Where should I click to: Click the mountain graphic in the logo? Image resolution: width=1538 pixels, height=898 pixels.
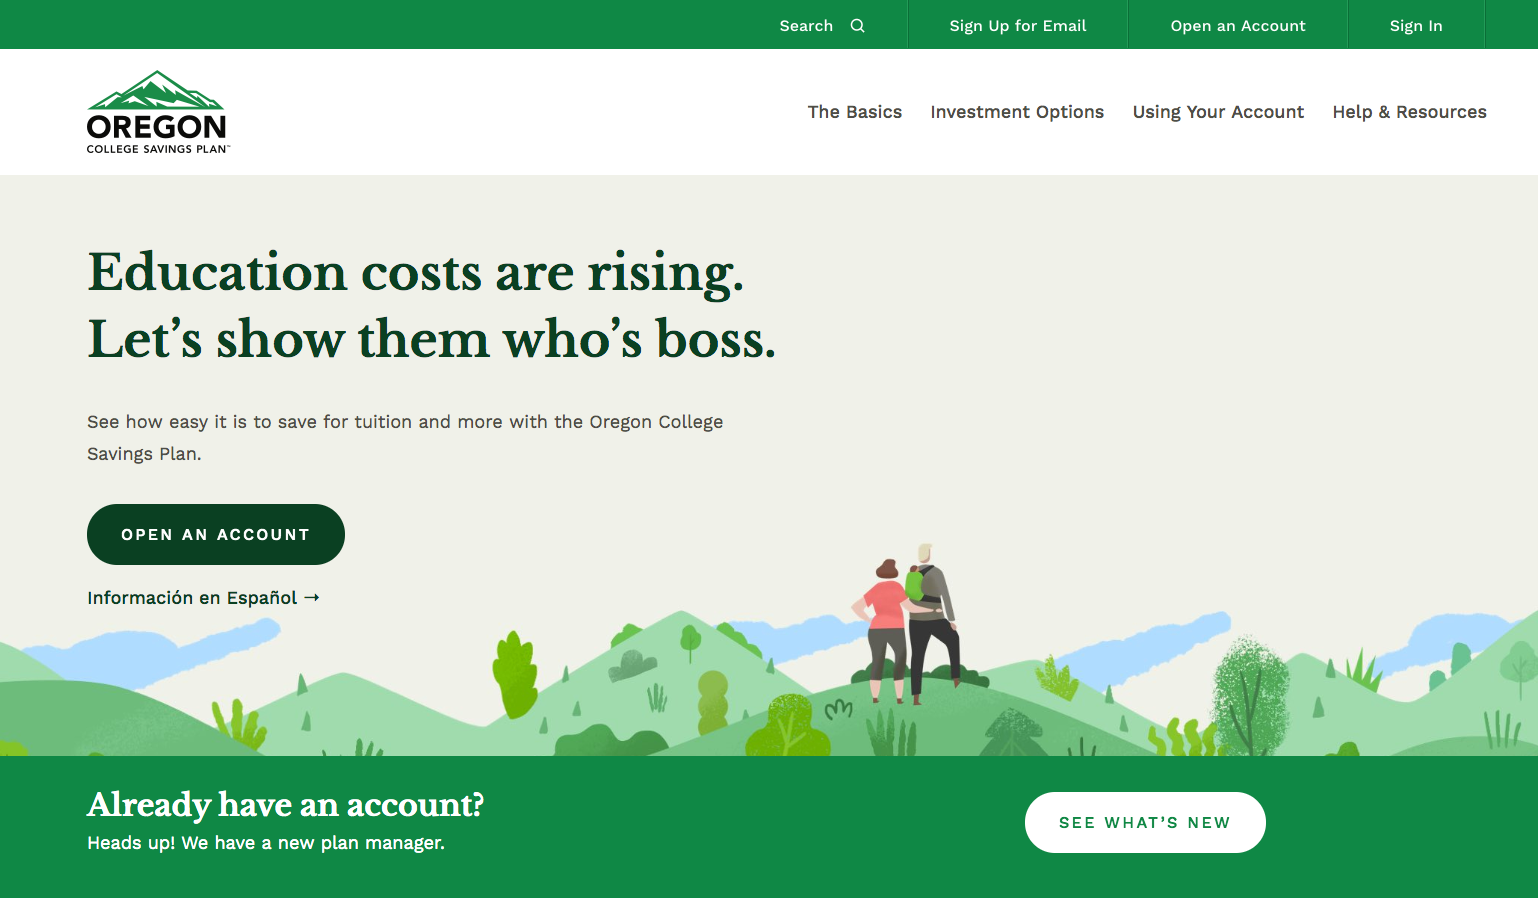click(156, 90)
